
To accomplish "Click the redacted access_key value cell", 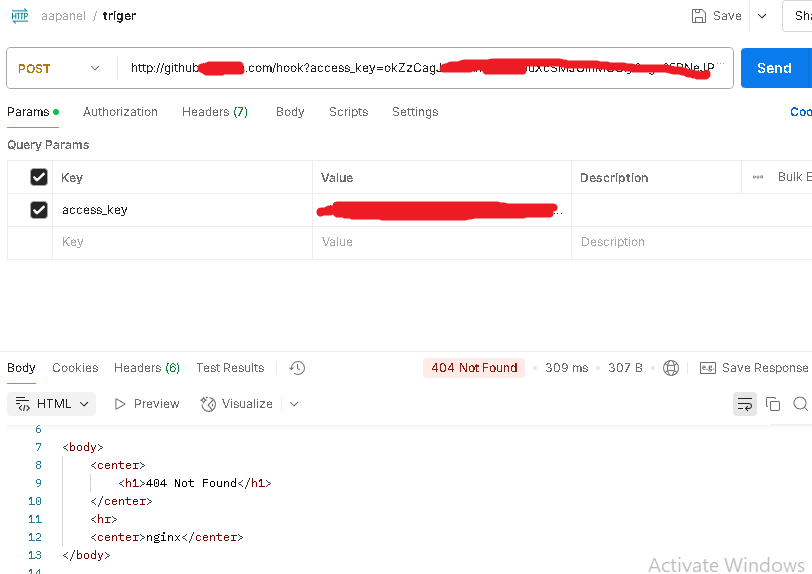I will [442, 210].
